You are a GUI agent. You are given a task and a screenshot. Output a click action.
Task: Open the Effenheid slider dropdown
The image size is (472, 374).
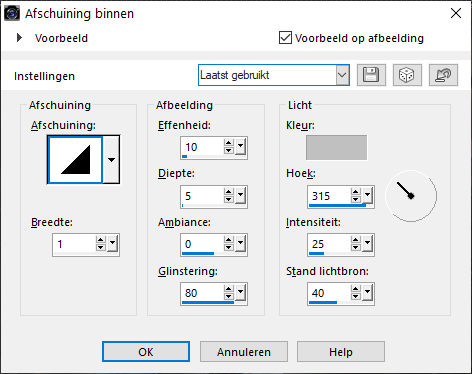click(241, 147)
